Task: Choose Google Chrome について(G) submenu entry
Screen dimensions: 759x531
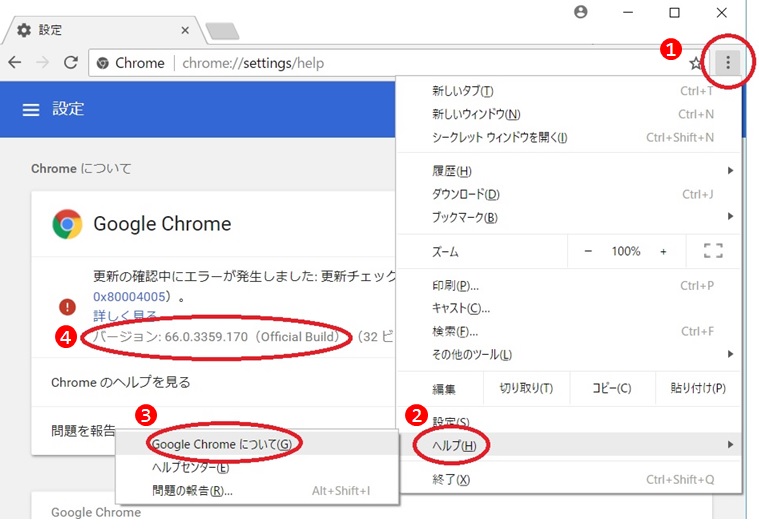Action: click(257, 444)
